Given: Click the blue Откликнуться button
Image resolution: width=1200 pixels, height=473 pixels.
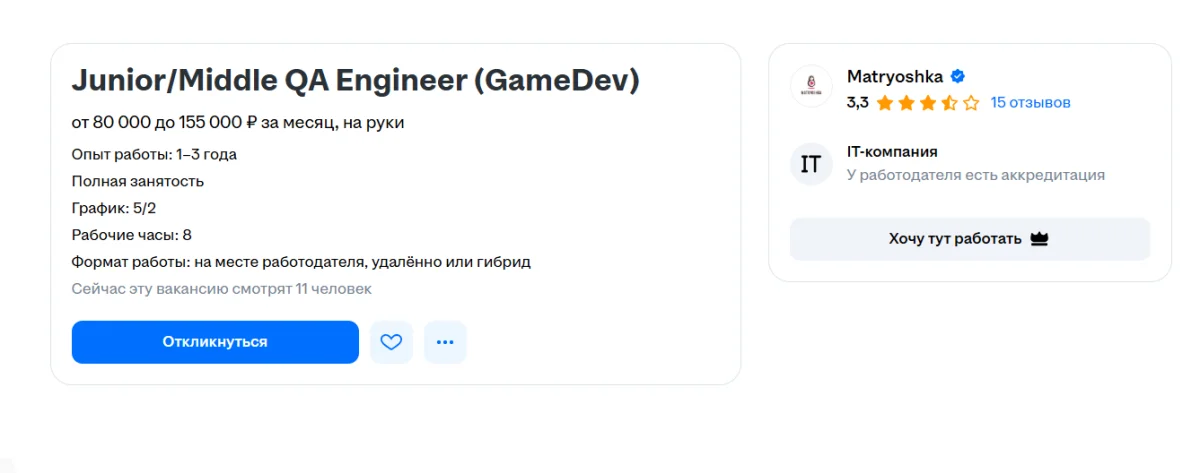Looking at the screenshot, I should 215,342.
